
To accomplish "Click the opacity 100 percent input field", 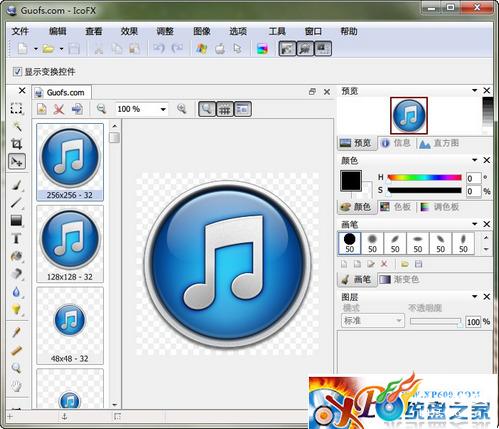I will click(x=473, y=322).
